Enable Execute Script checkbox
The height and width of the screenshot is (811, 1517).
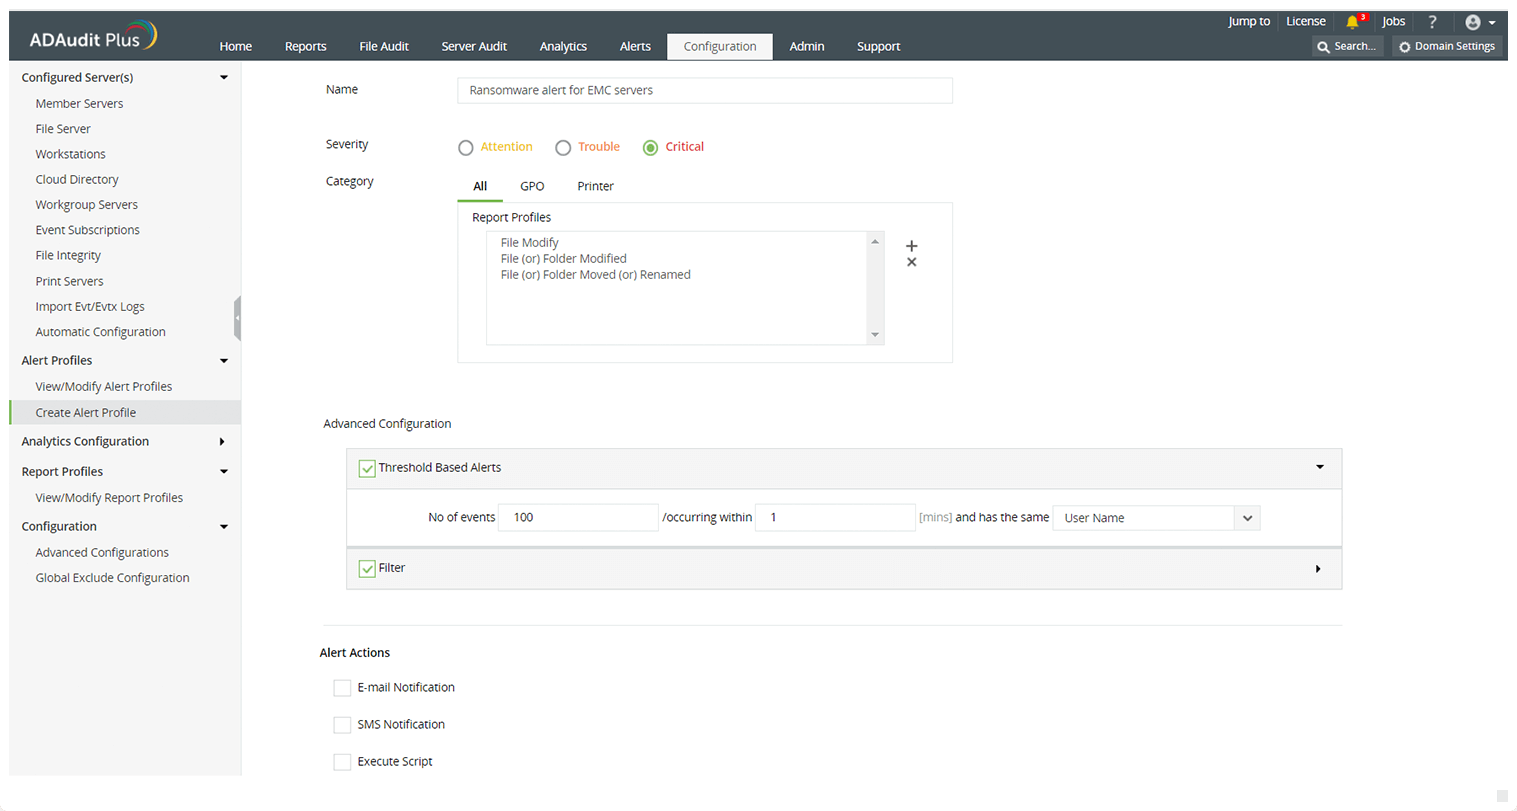pos(342,762)
